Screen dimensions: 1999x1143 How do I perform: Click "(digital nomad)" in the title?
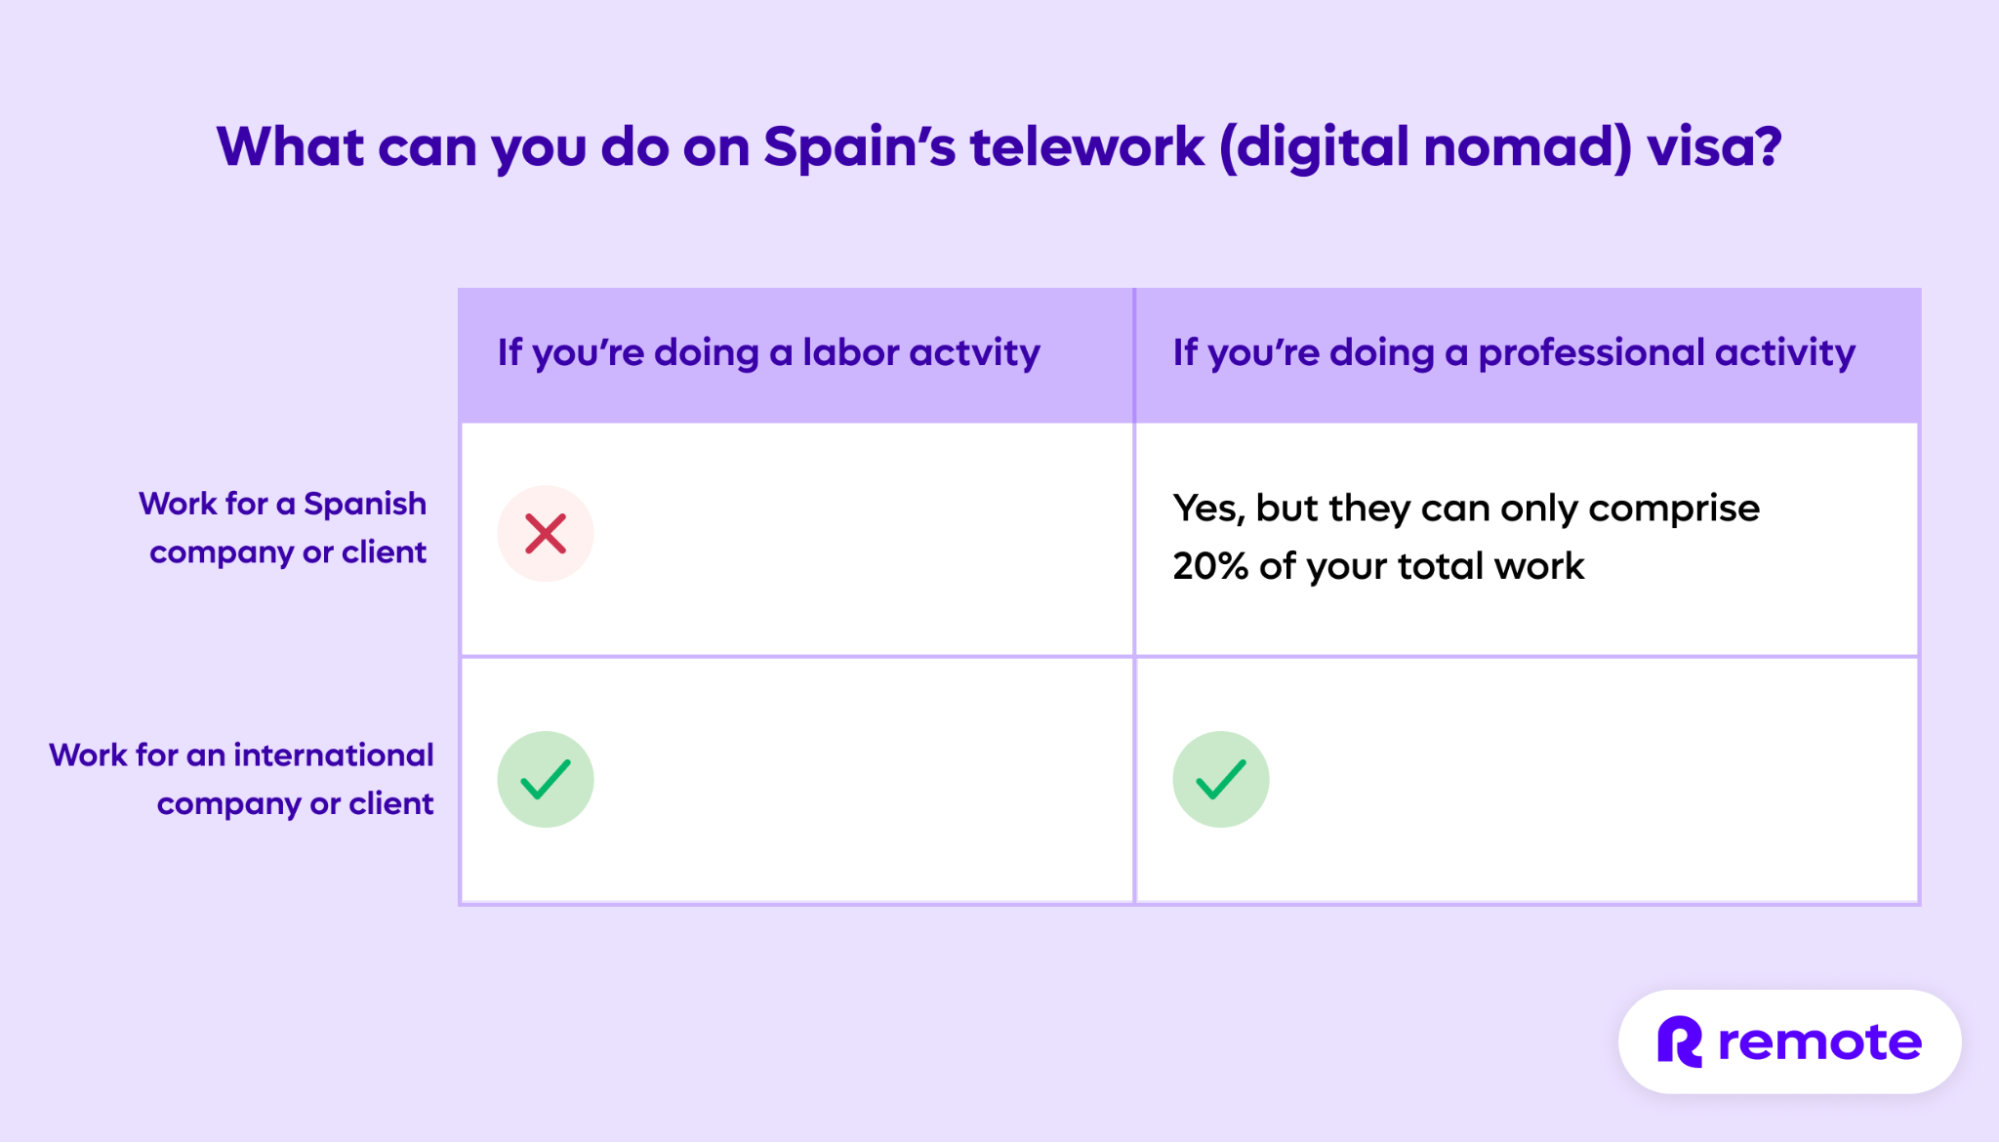coord(1424,147)
